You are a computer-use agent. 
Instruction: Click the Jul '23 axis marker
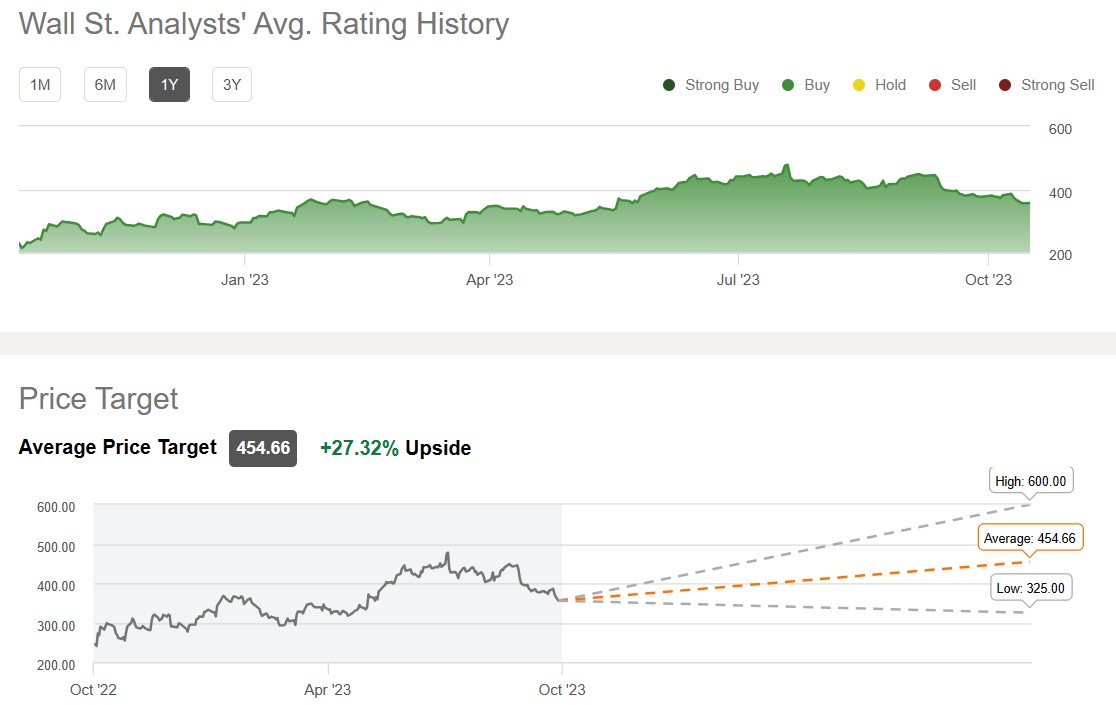pyautogui.click(x=739, y=280)
